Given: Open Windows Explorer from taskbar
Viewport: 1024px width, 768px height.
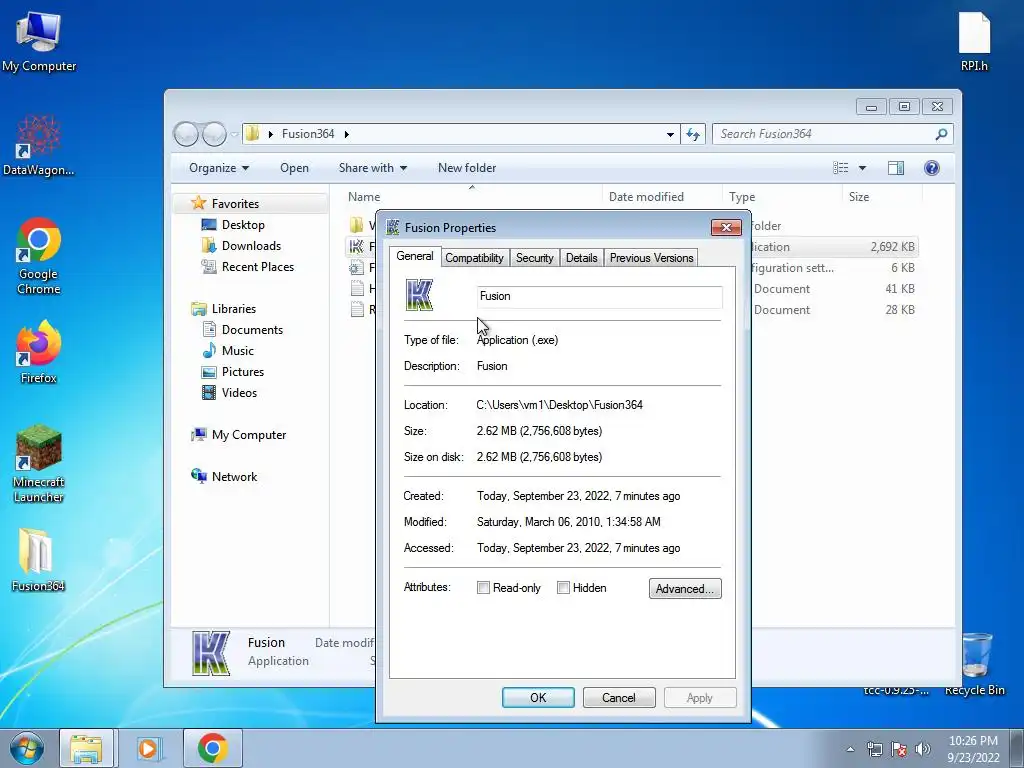Looking at the screenshot, I should (x=87, y=748).
